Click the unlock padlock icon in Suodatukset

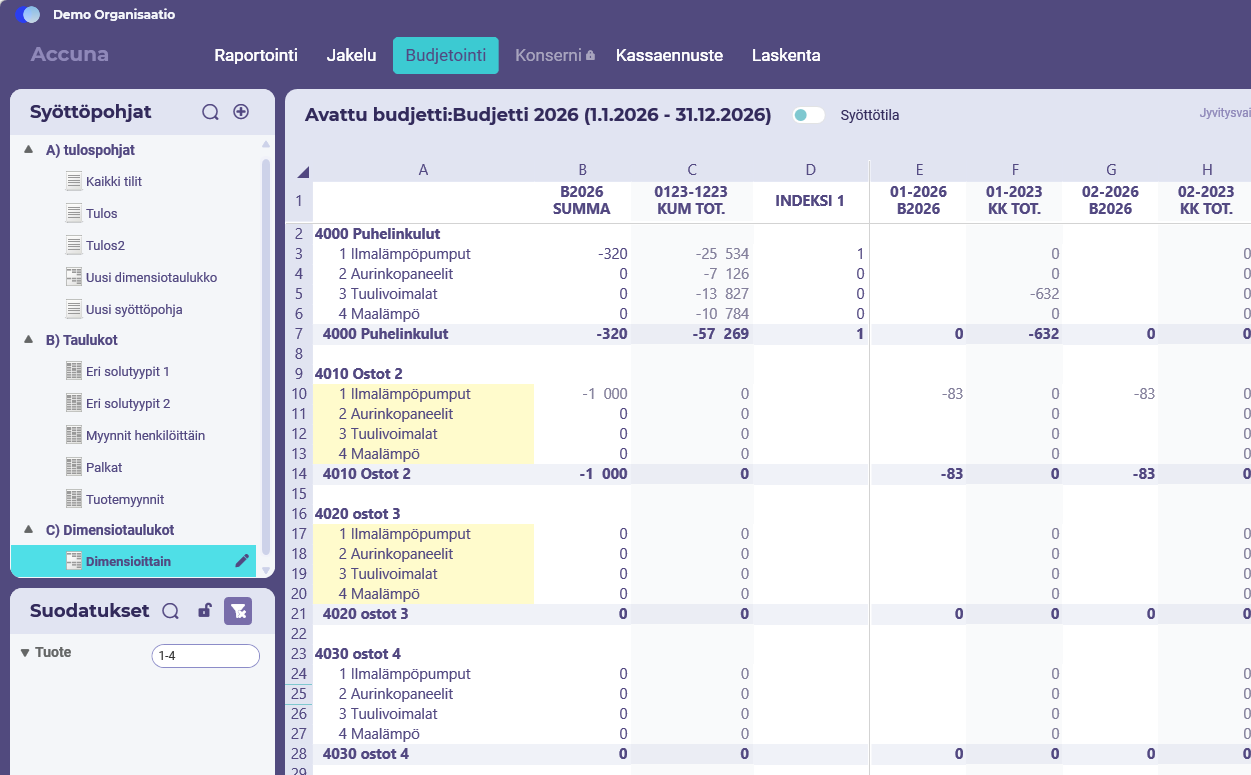coord(204,611)
